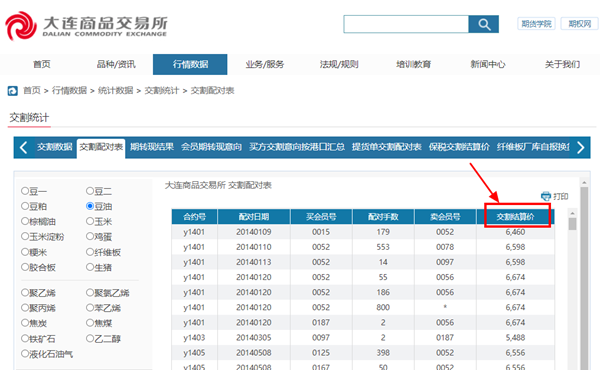600x370 pixels.
Task: Click 交割结算价 column header
Action: [515, 217]
